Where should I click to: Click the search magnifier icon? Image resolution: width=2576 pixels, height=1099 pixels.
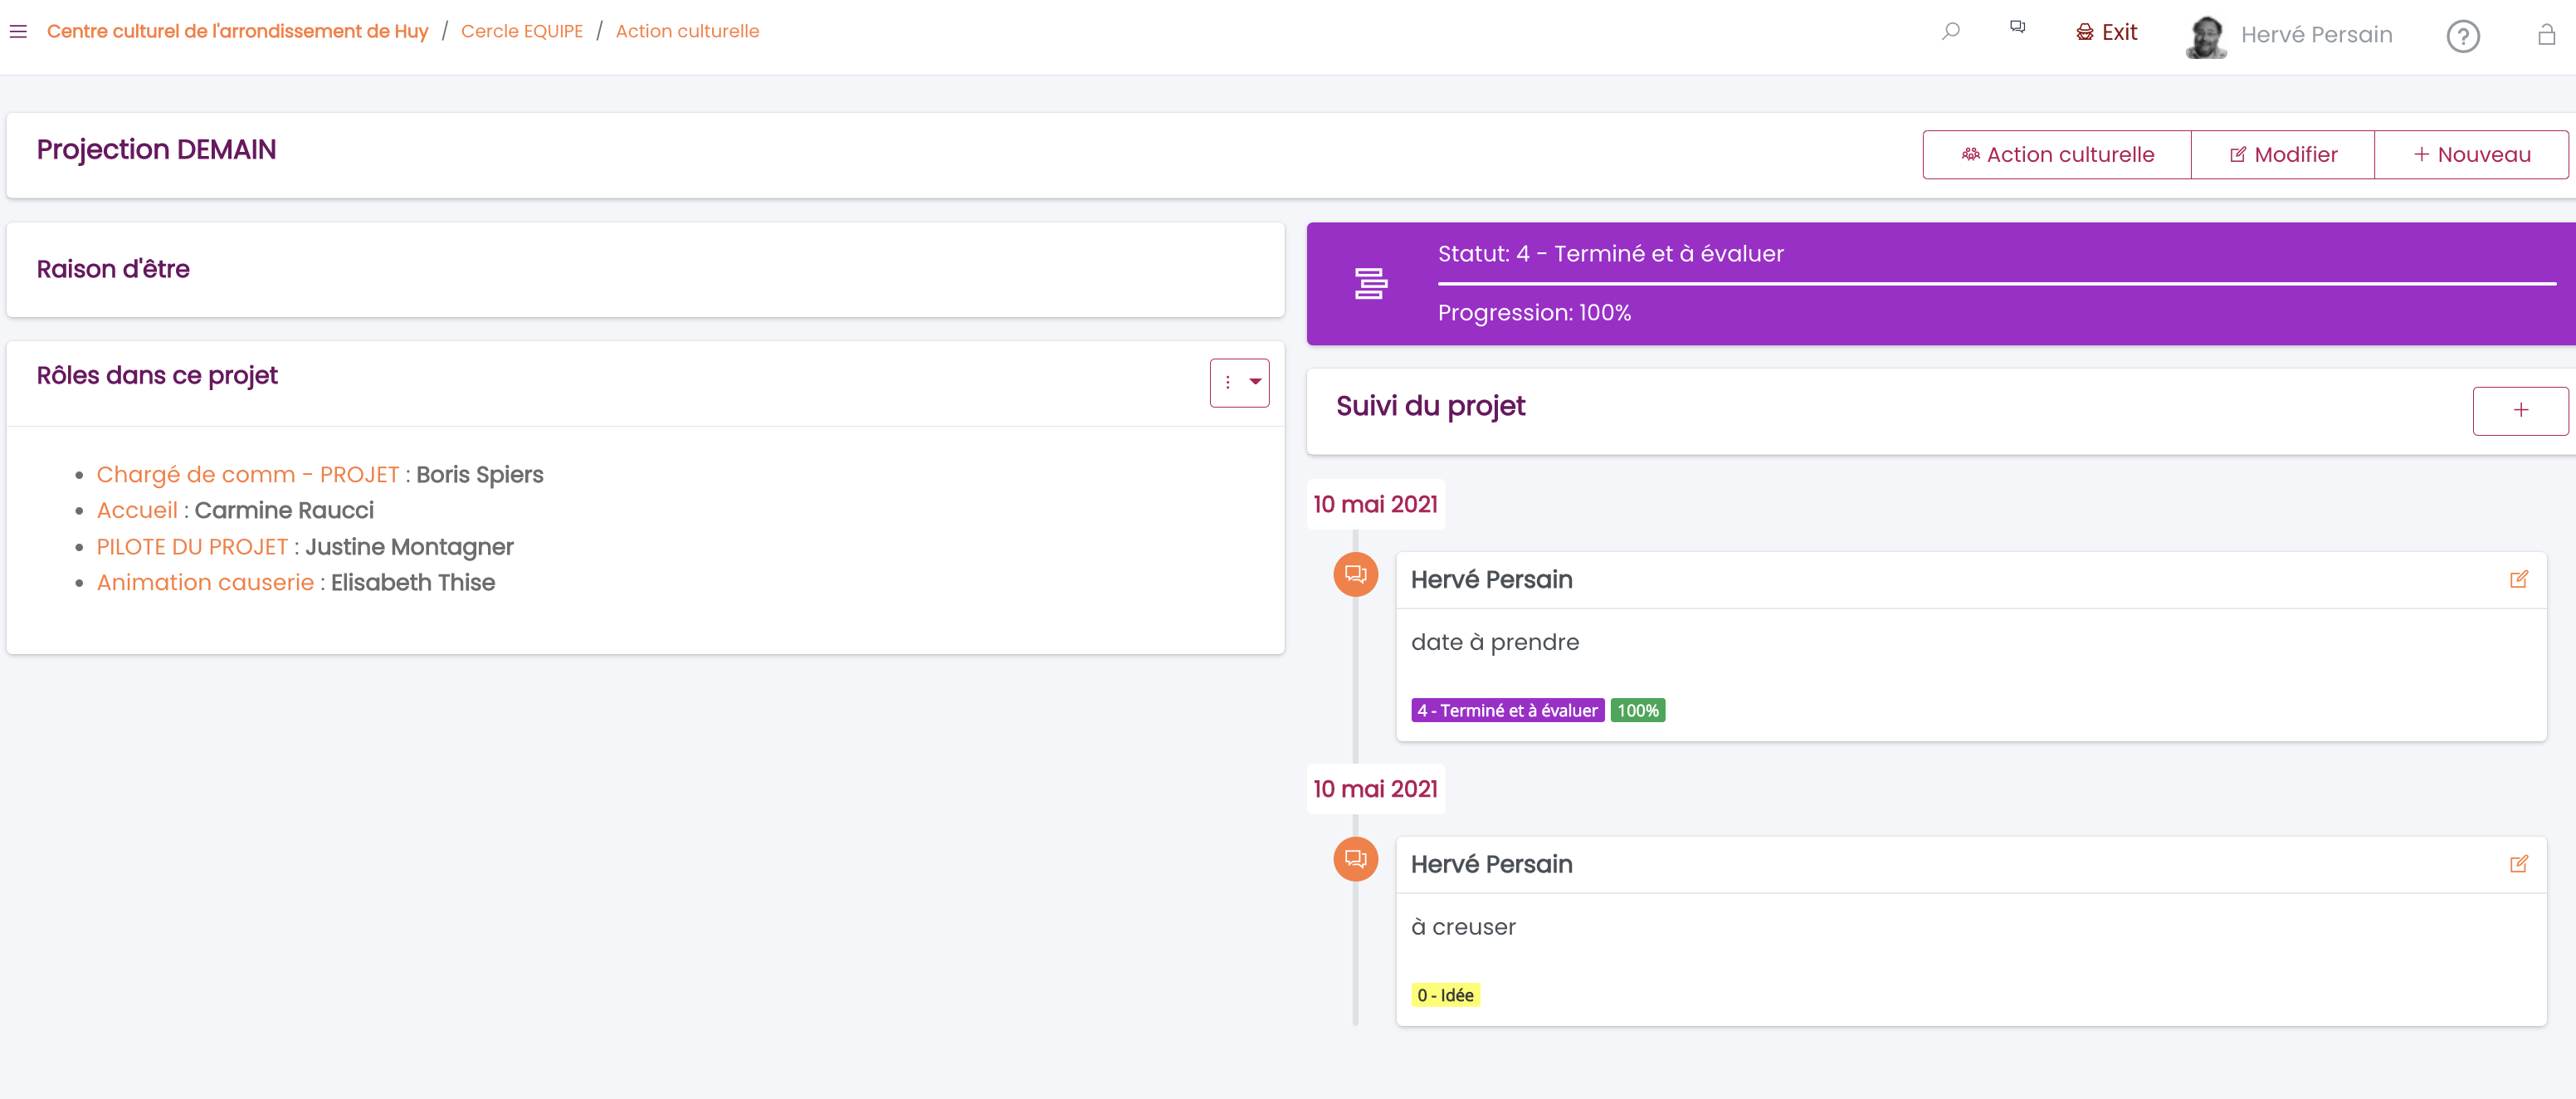[x=1950, y=31]
